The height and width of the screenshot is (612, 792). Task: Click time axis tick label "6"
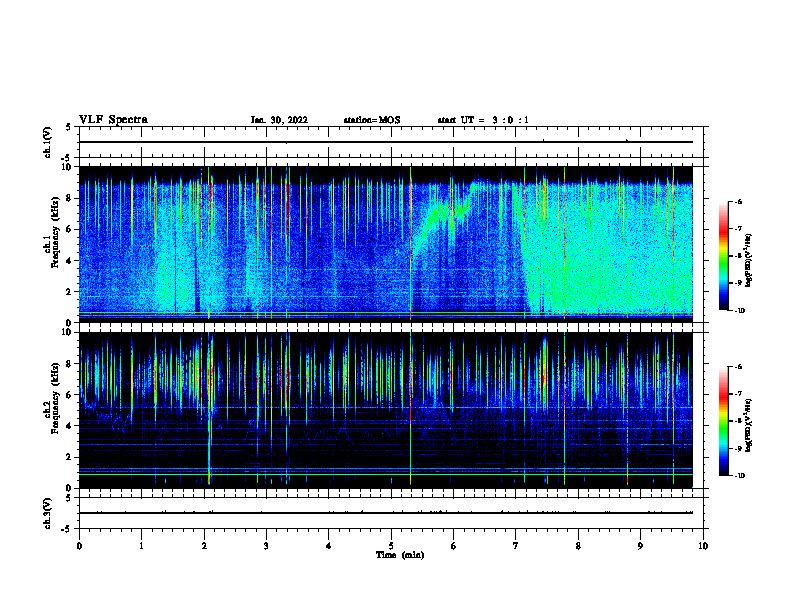pyautogui.click(x=454, y=546)
